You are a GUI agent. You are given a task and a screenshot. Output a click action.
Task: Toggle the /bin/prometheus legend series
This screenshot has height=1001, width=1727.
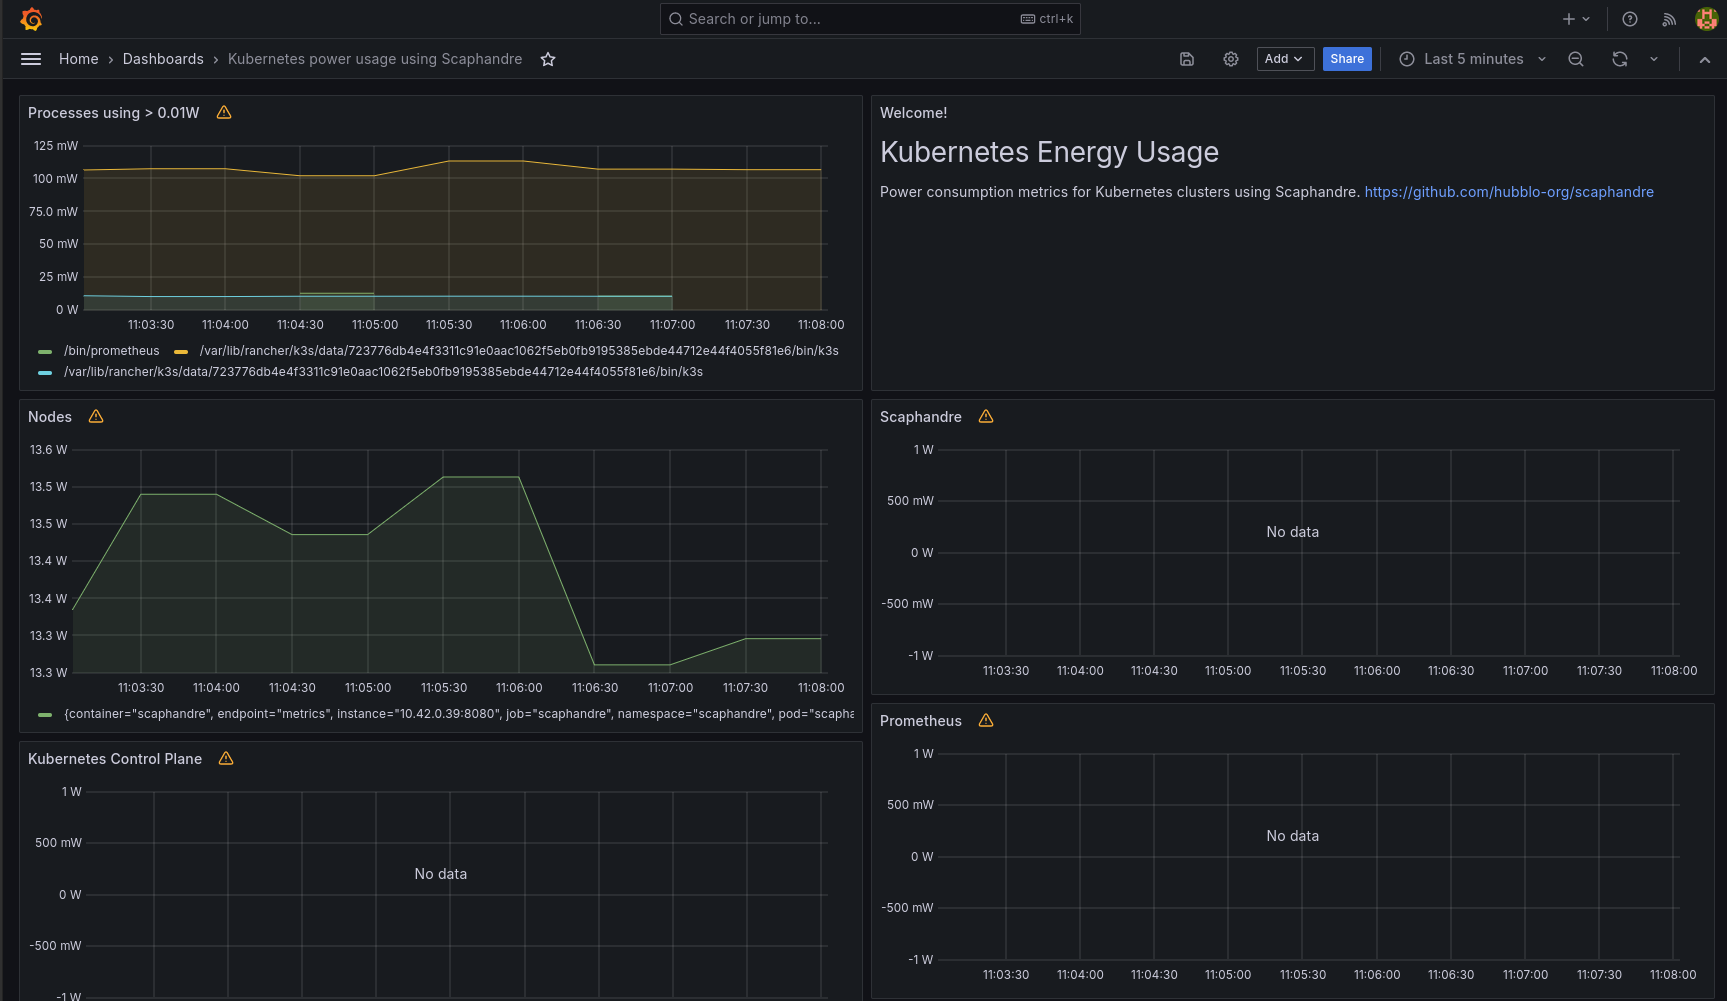coord(111,351)
